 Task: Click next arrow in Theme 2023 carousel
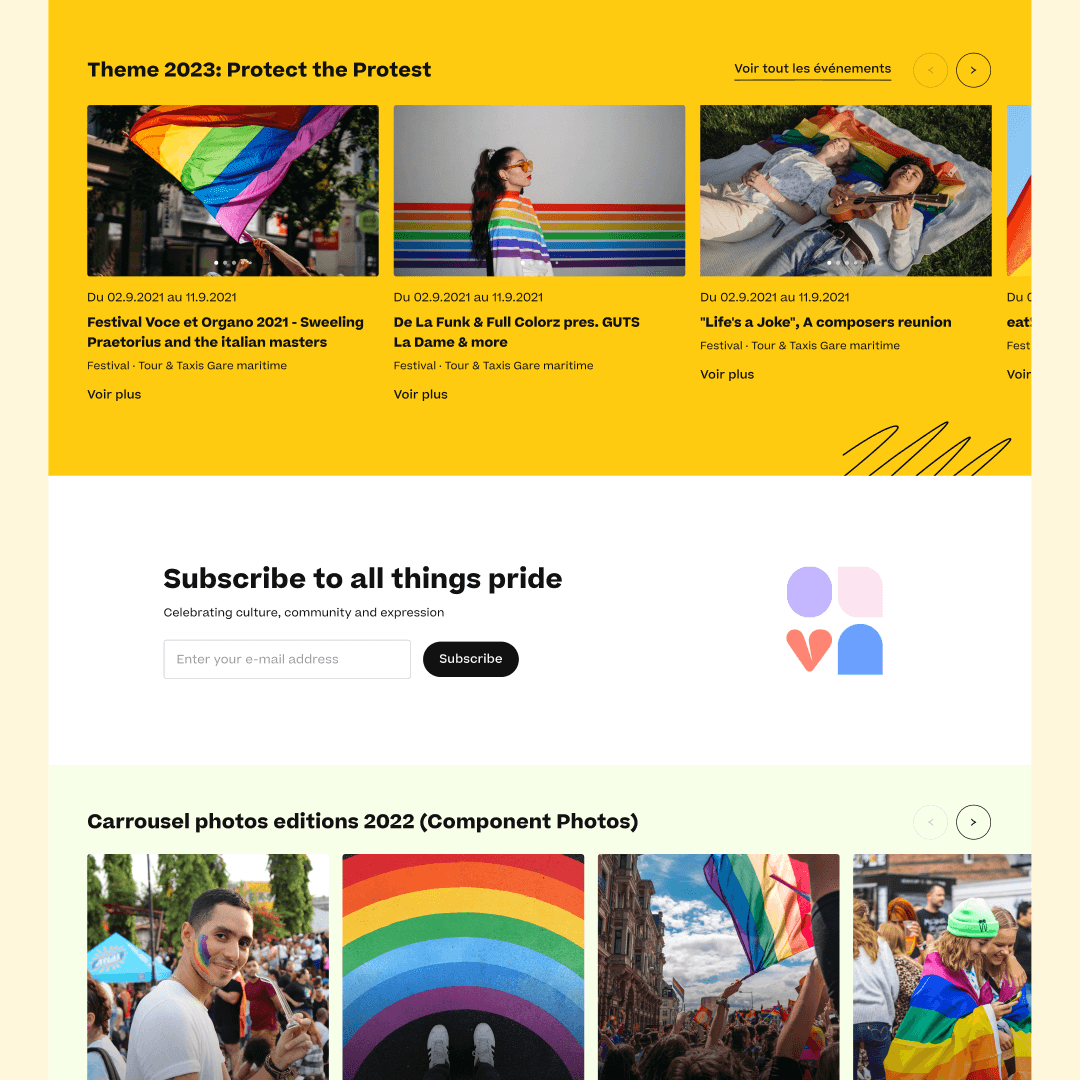[x=973, y=70]
